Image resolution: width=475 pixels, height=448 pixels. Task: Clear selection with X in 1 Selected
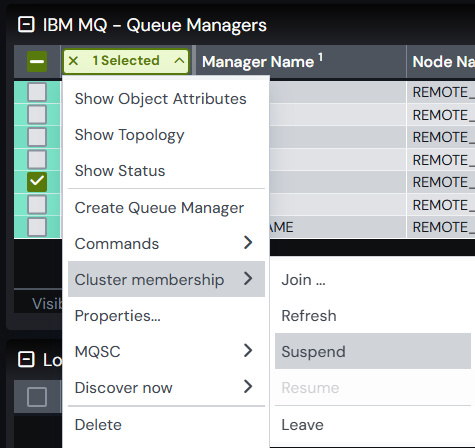(x=73, y=61)
